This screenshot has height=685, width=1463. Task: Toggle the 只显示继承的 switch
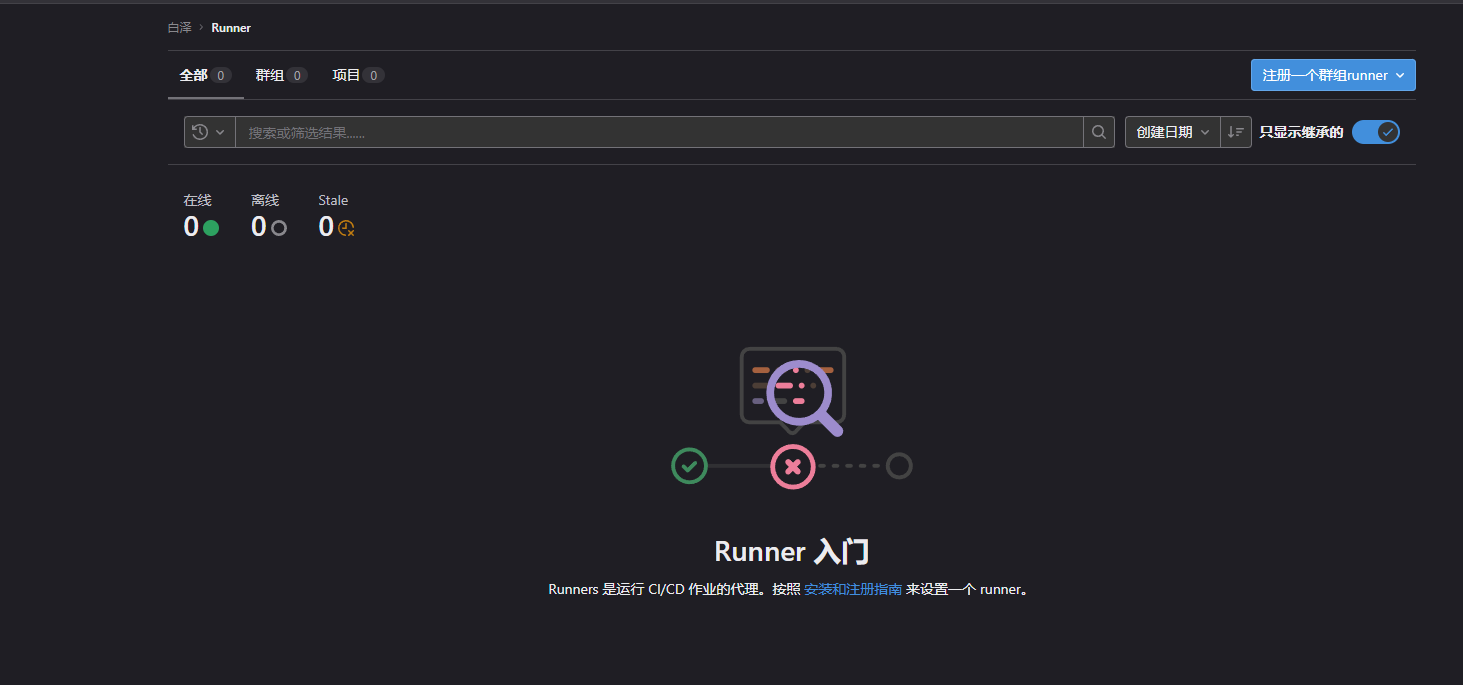(1375, 132)
